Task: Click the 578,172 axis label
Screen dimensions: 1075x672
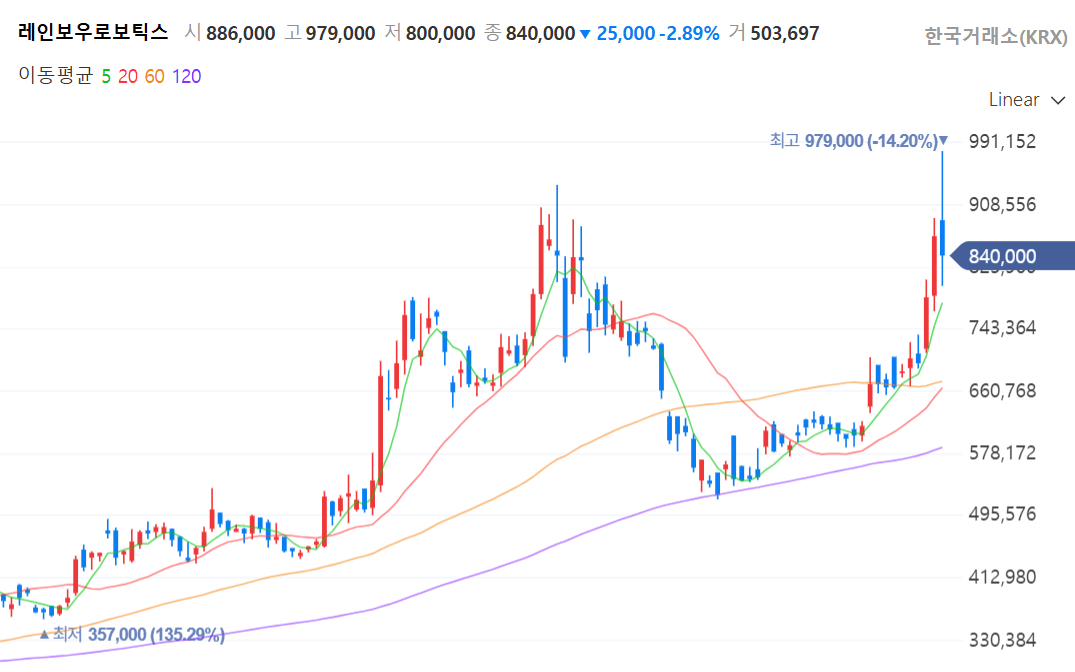Action: pos(1002,453)
